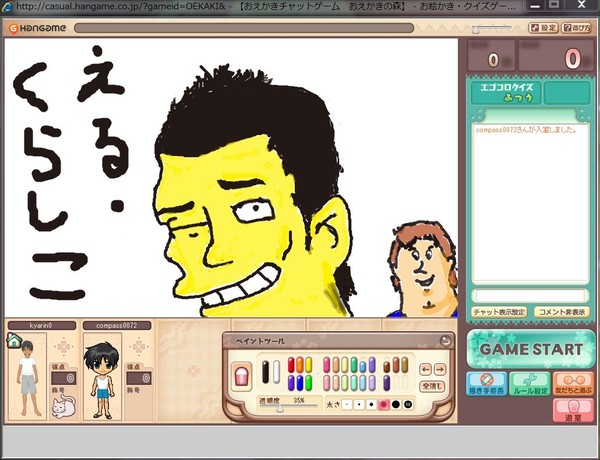Choose the red paint capsule

pos(291,365)
